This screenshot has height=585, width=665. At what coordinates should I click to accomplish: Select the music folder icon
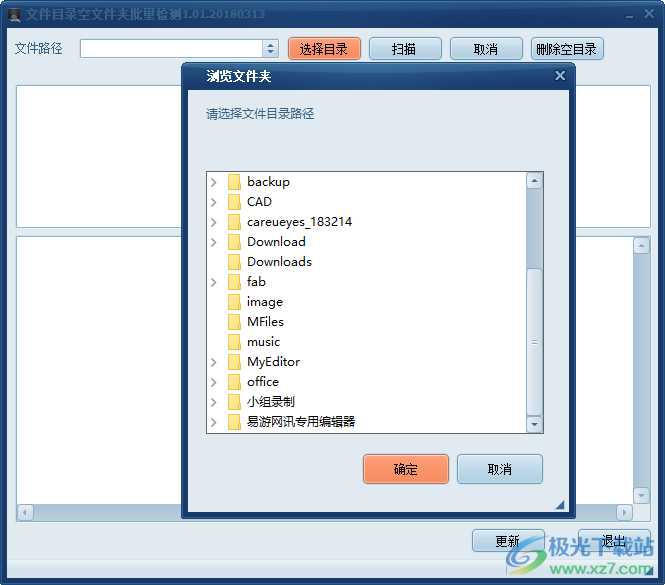pyautogui.click(x=234, y=342)
